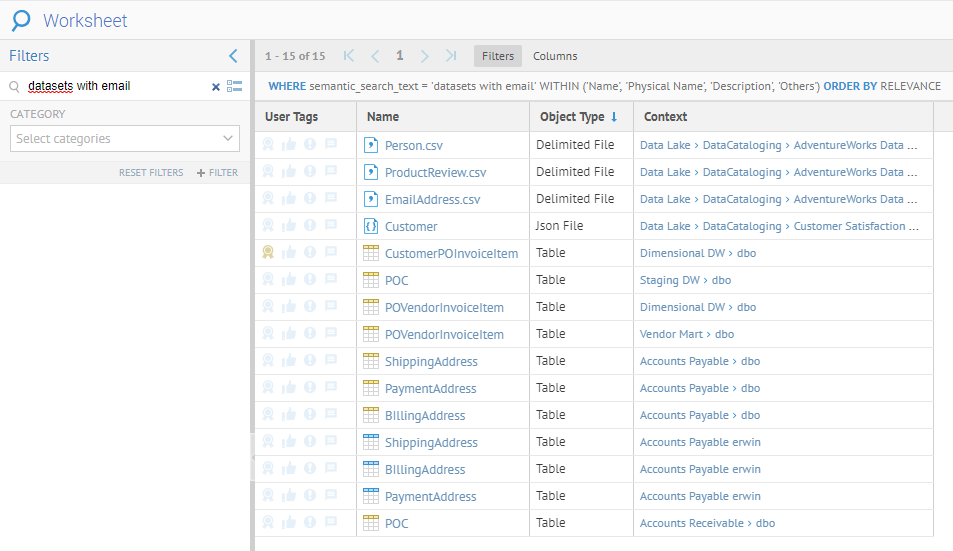
Task: Click the search options list icon
Action: pyautogui.click(x=235, y=86)
